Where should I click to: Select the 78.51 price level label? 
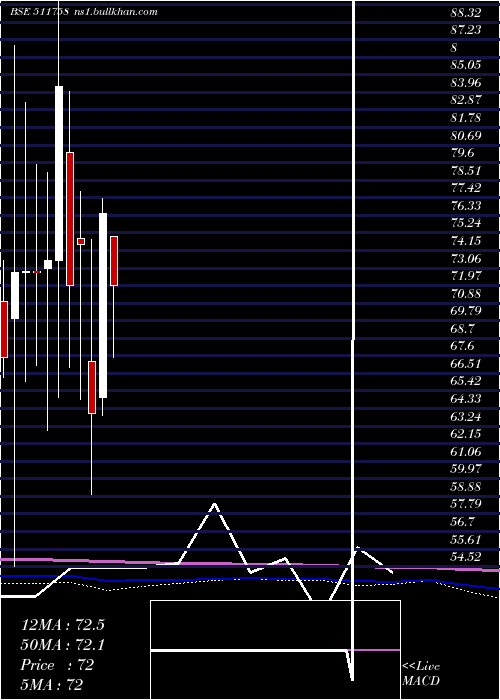(x=466, y=171)
